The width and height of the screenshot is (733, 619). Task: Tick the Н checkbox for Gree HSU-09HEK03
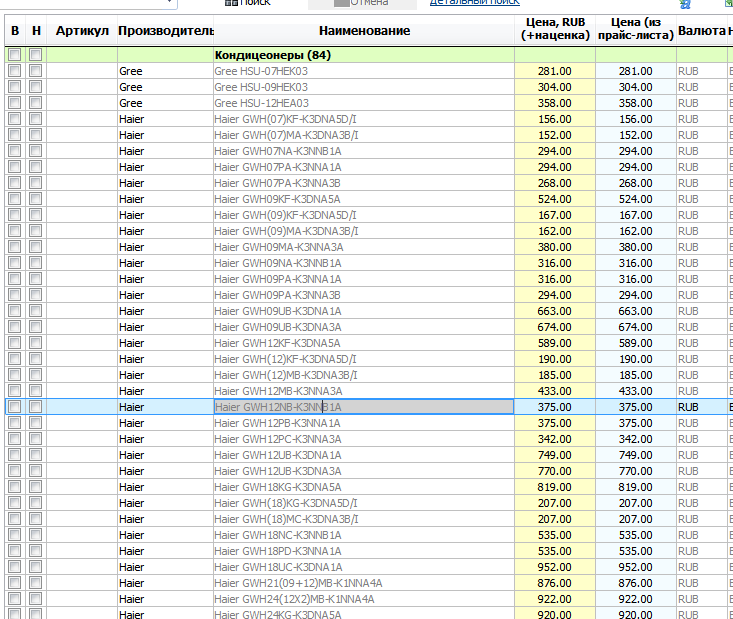click(35, 86)
